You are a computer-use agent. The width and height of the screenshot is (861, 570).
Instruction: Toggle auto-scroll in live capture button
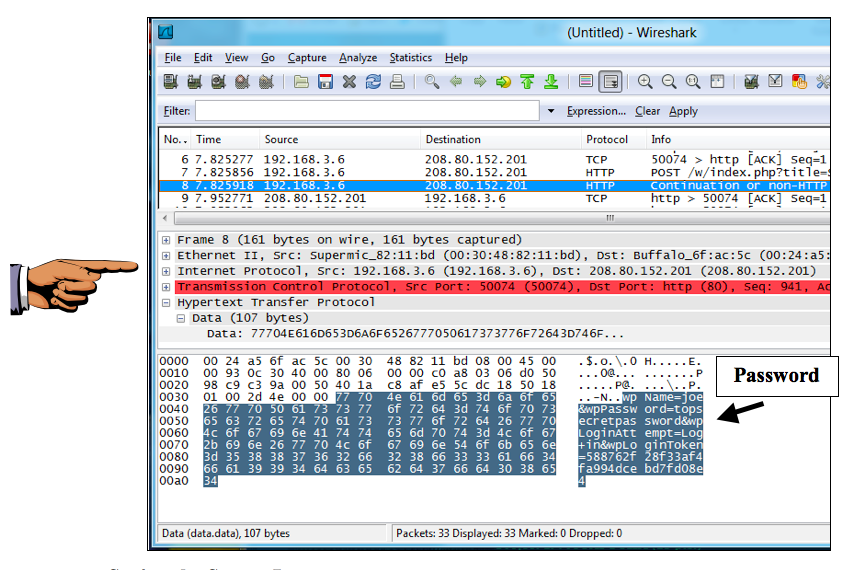click(x=610, y=82)
